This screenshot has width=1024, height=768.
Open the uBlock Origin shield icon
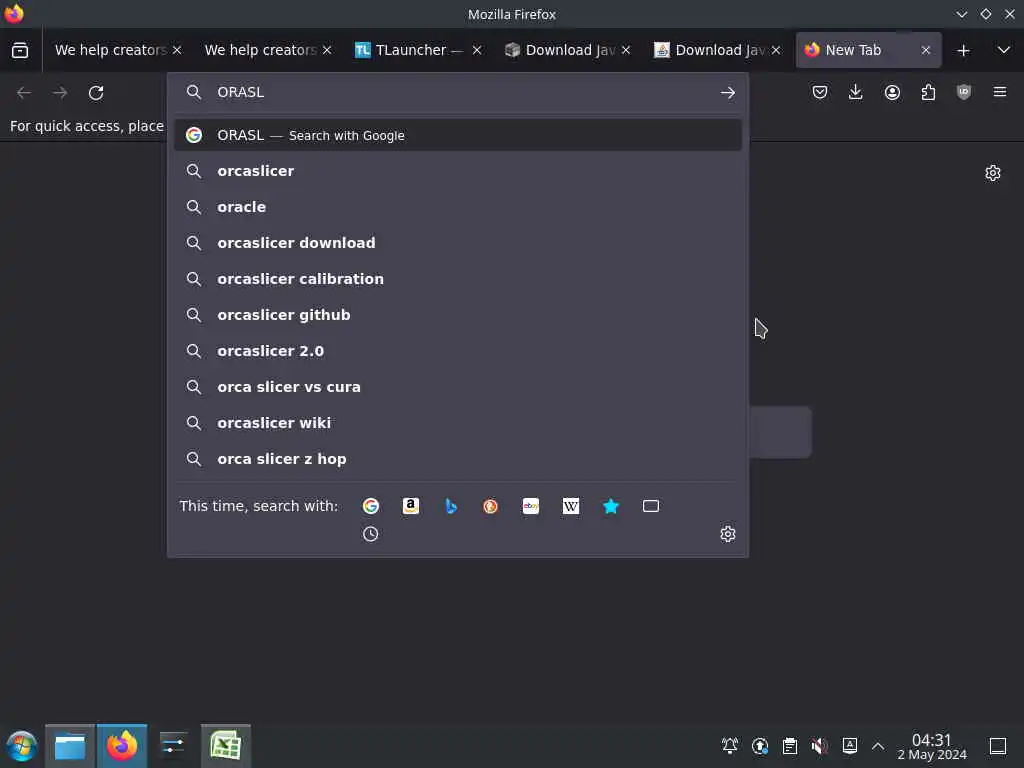964,92
